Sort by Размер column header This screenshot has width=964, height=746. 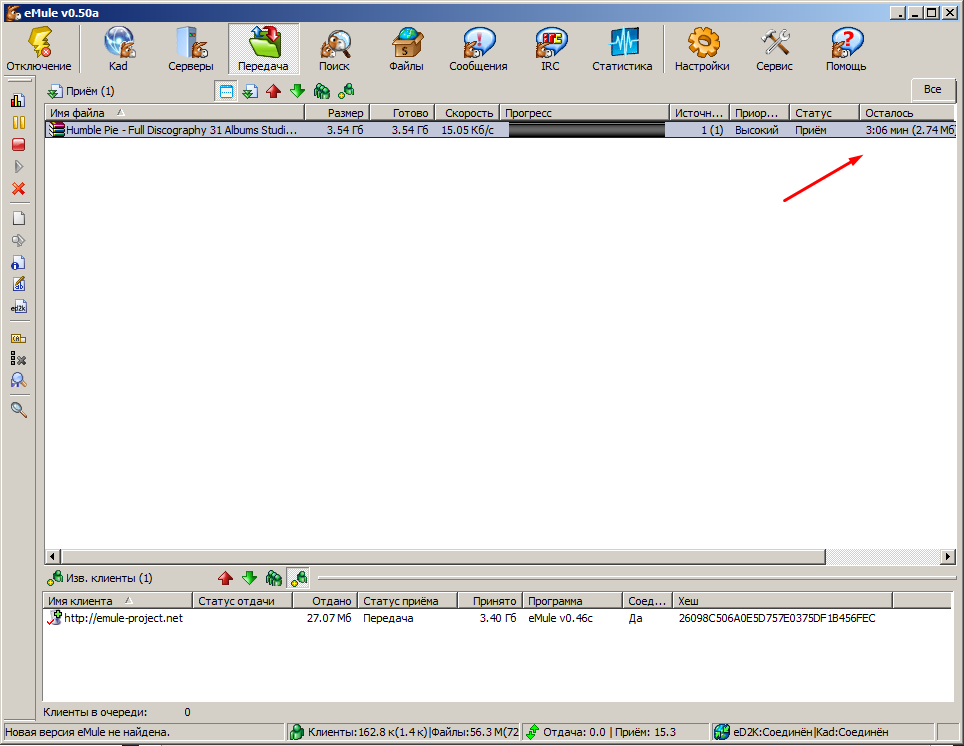coord(337,113)
